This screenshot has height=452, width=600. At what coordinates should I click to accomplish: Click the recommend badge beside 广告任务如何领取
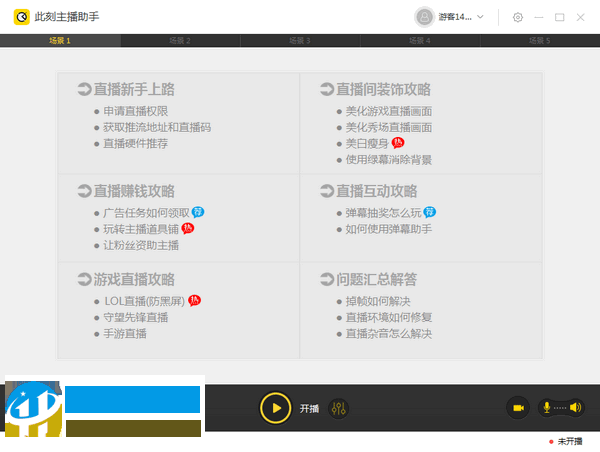click(198, 212)
